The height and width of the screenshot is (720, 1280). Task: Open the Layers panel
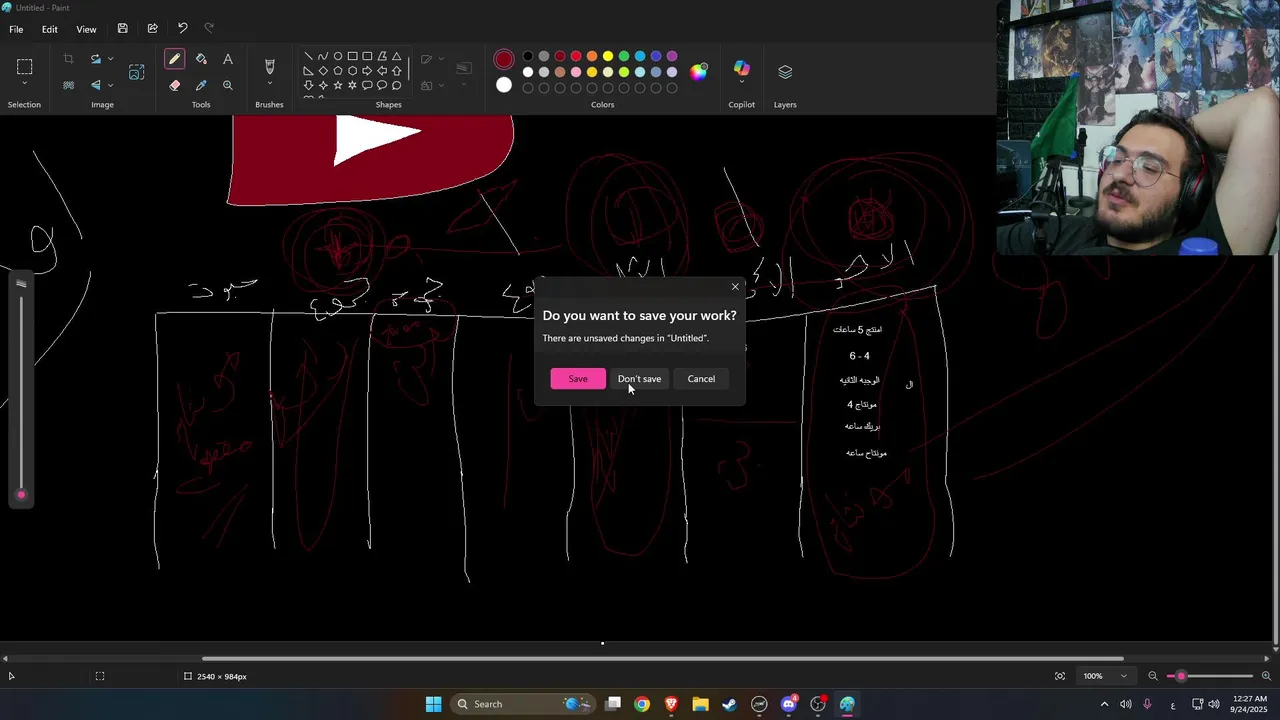(785, 72)
